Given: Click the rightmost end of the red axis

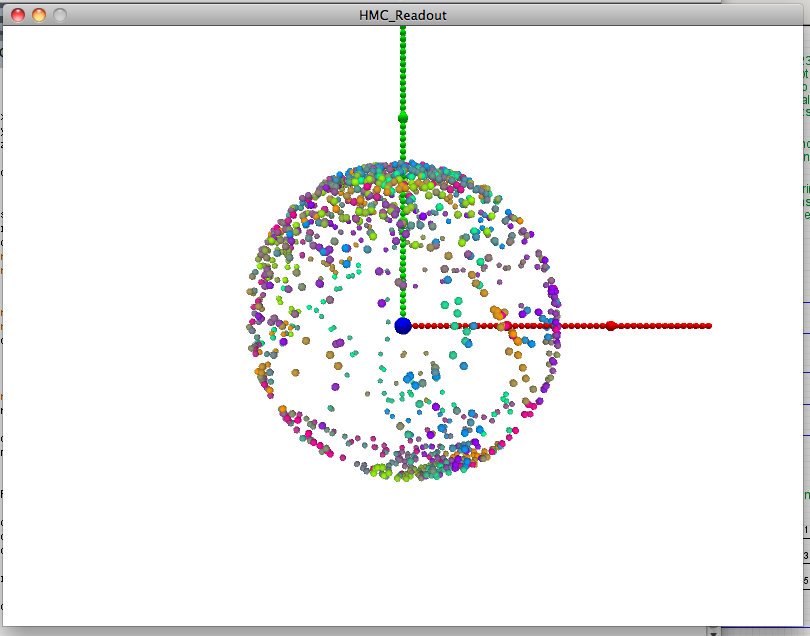Looking at the screenshot, I should coord(708,326).
